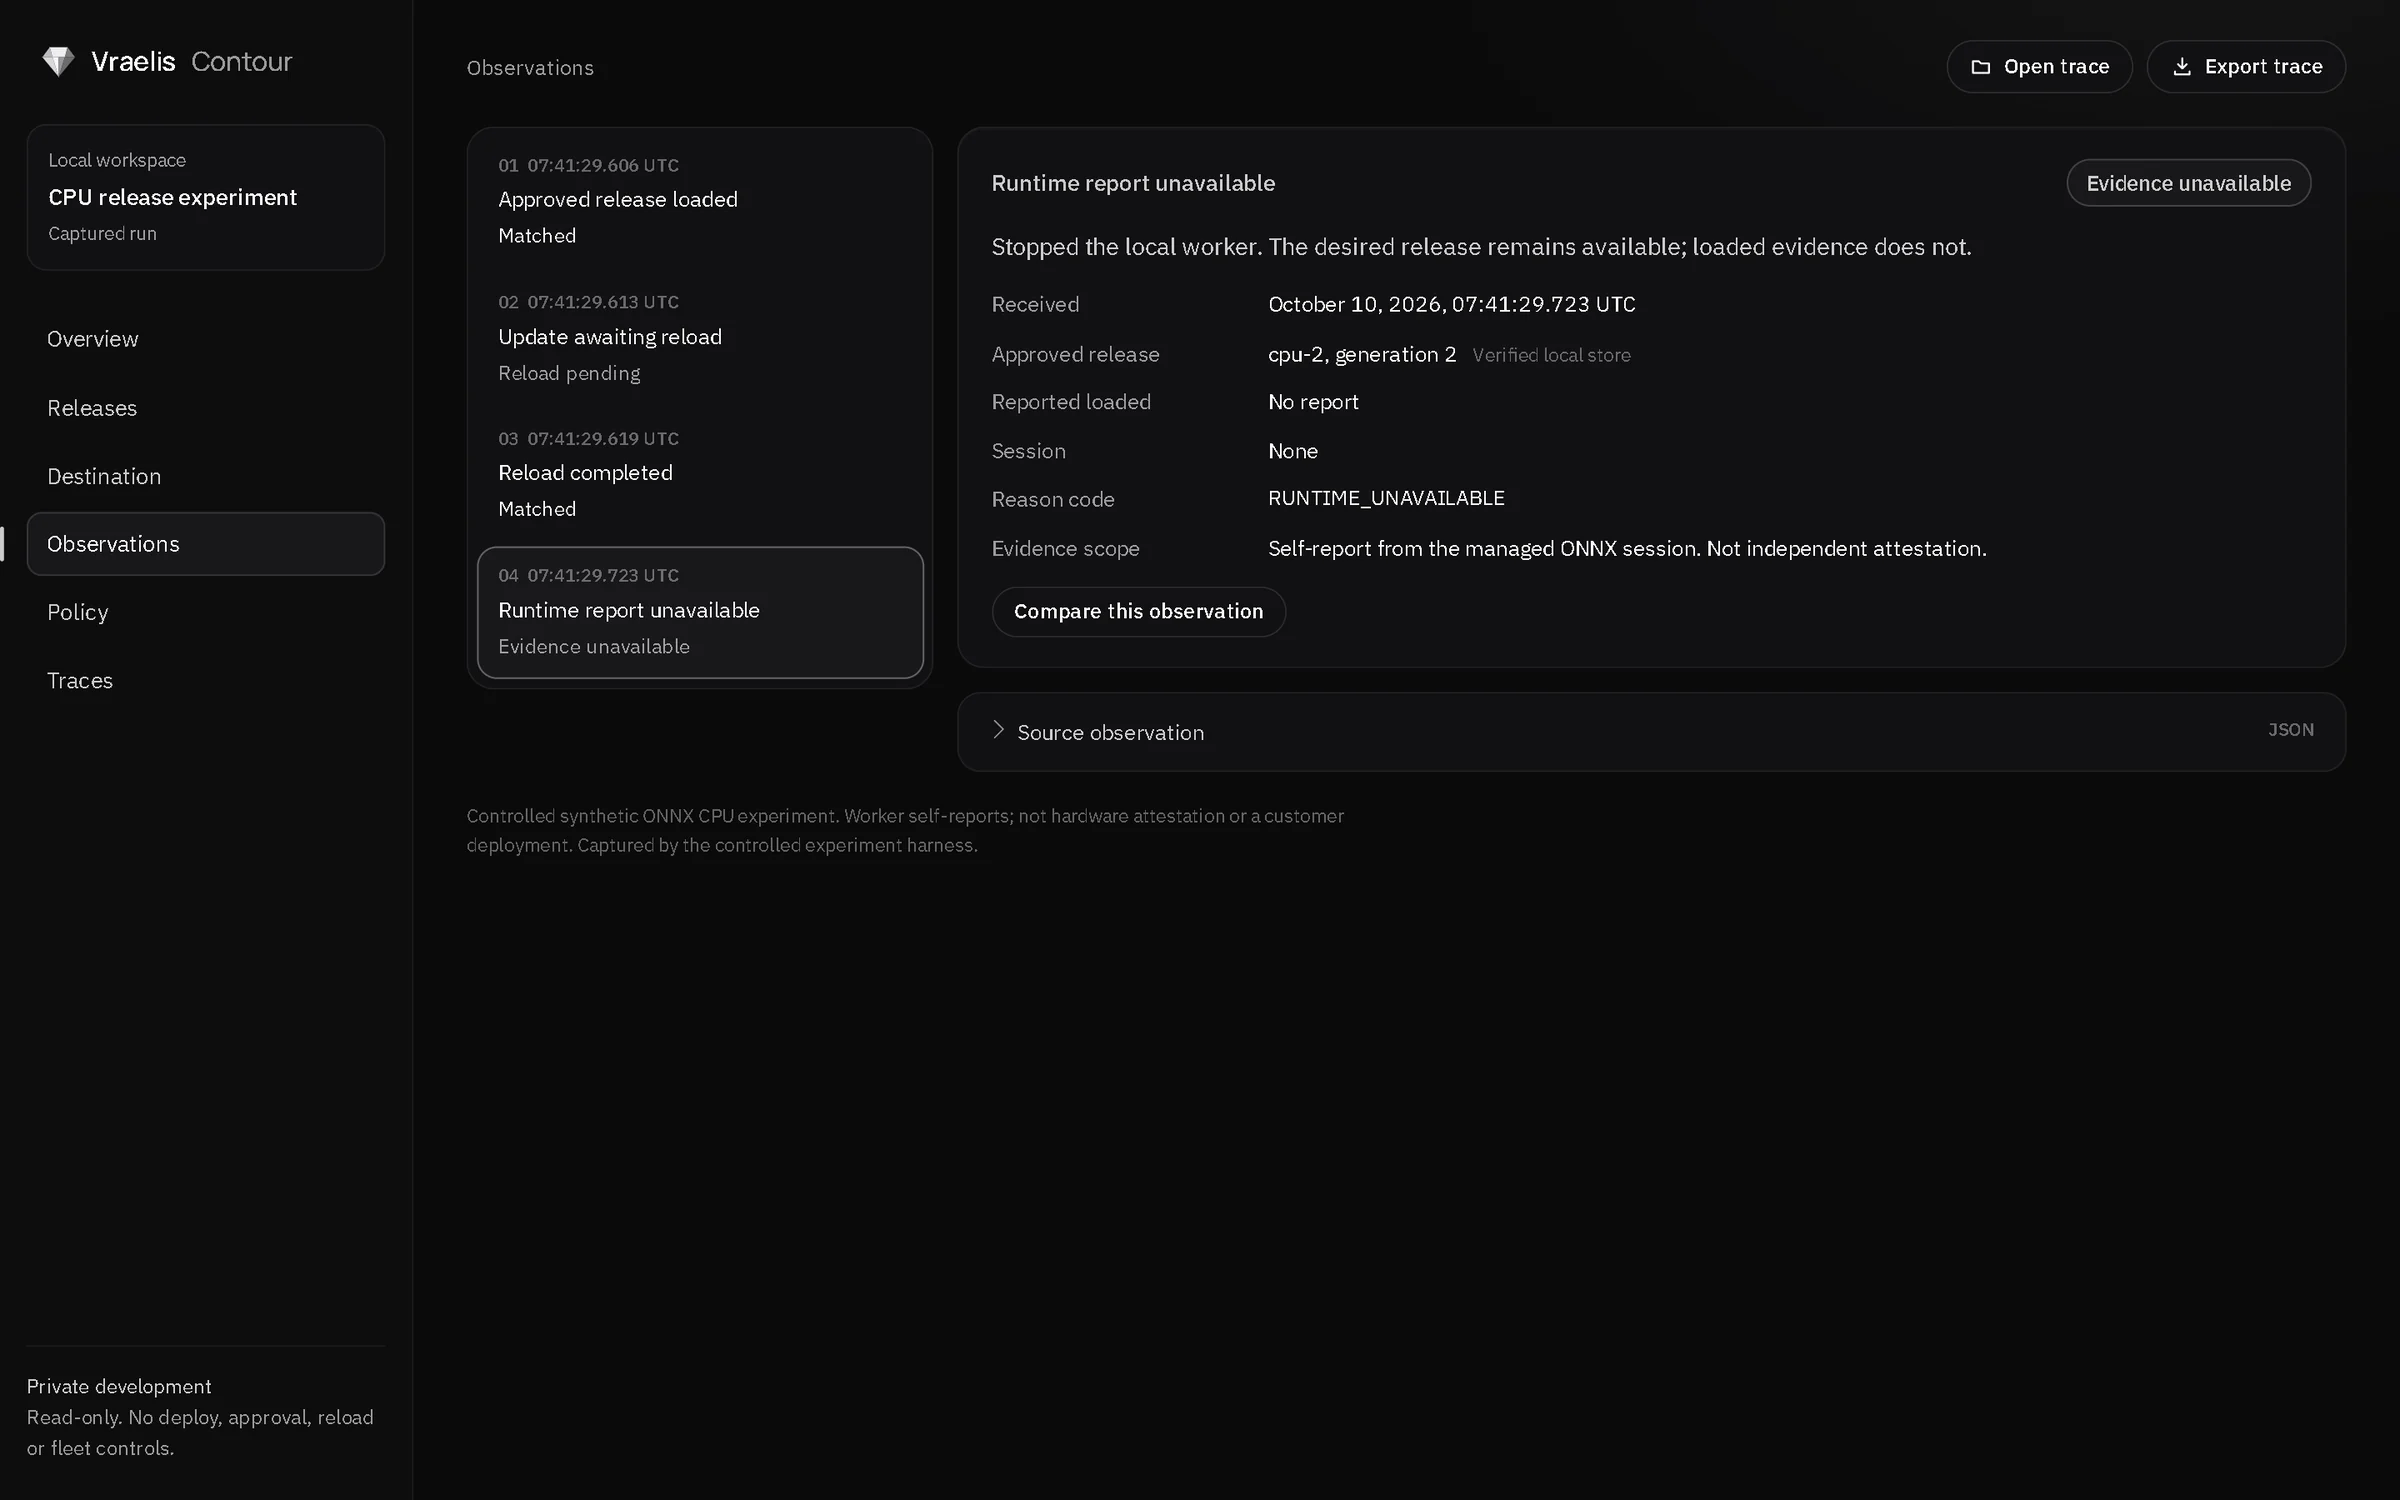The height and width of the screenshot is (1500, 2400).
Task: Click the Observations breadcrumb heading
Action: point(530,68)
